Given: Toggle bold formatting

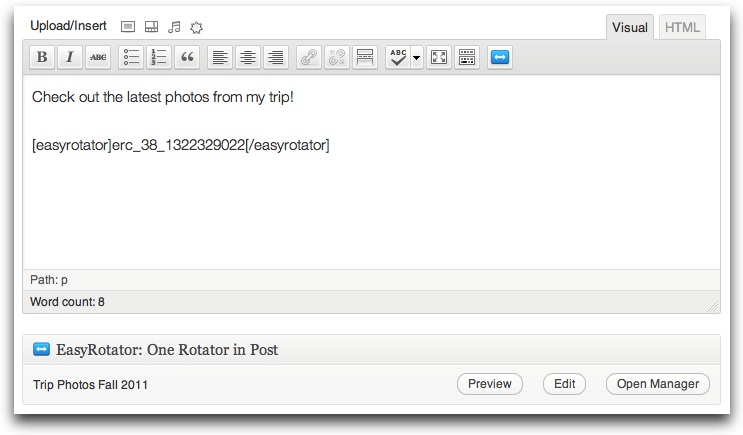Looking at the screenshot, I should point(42,58).
